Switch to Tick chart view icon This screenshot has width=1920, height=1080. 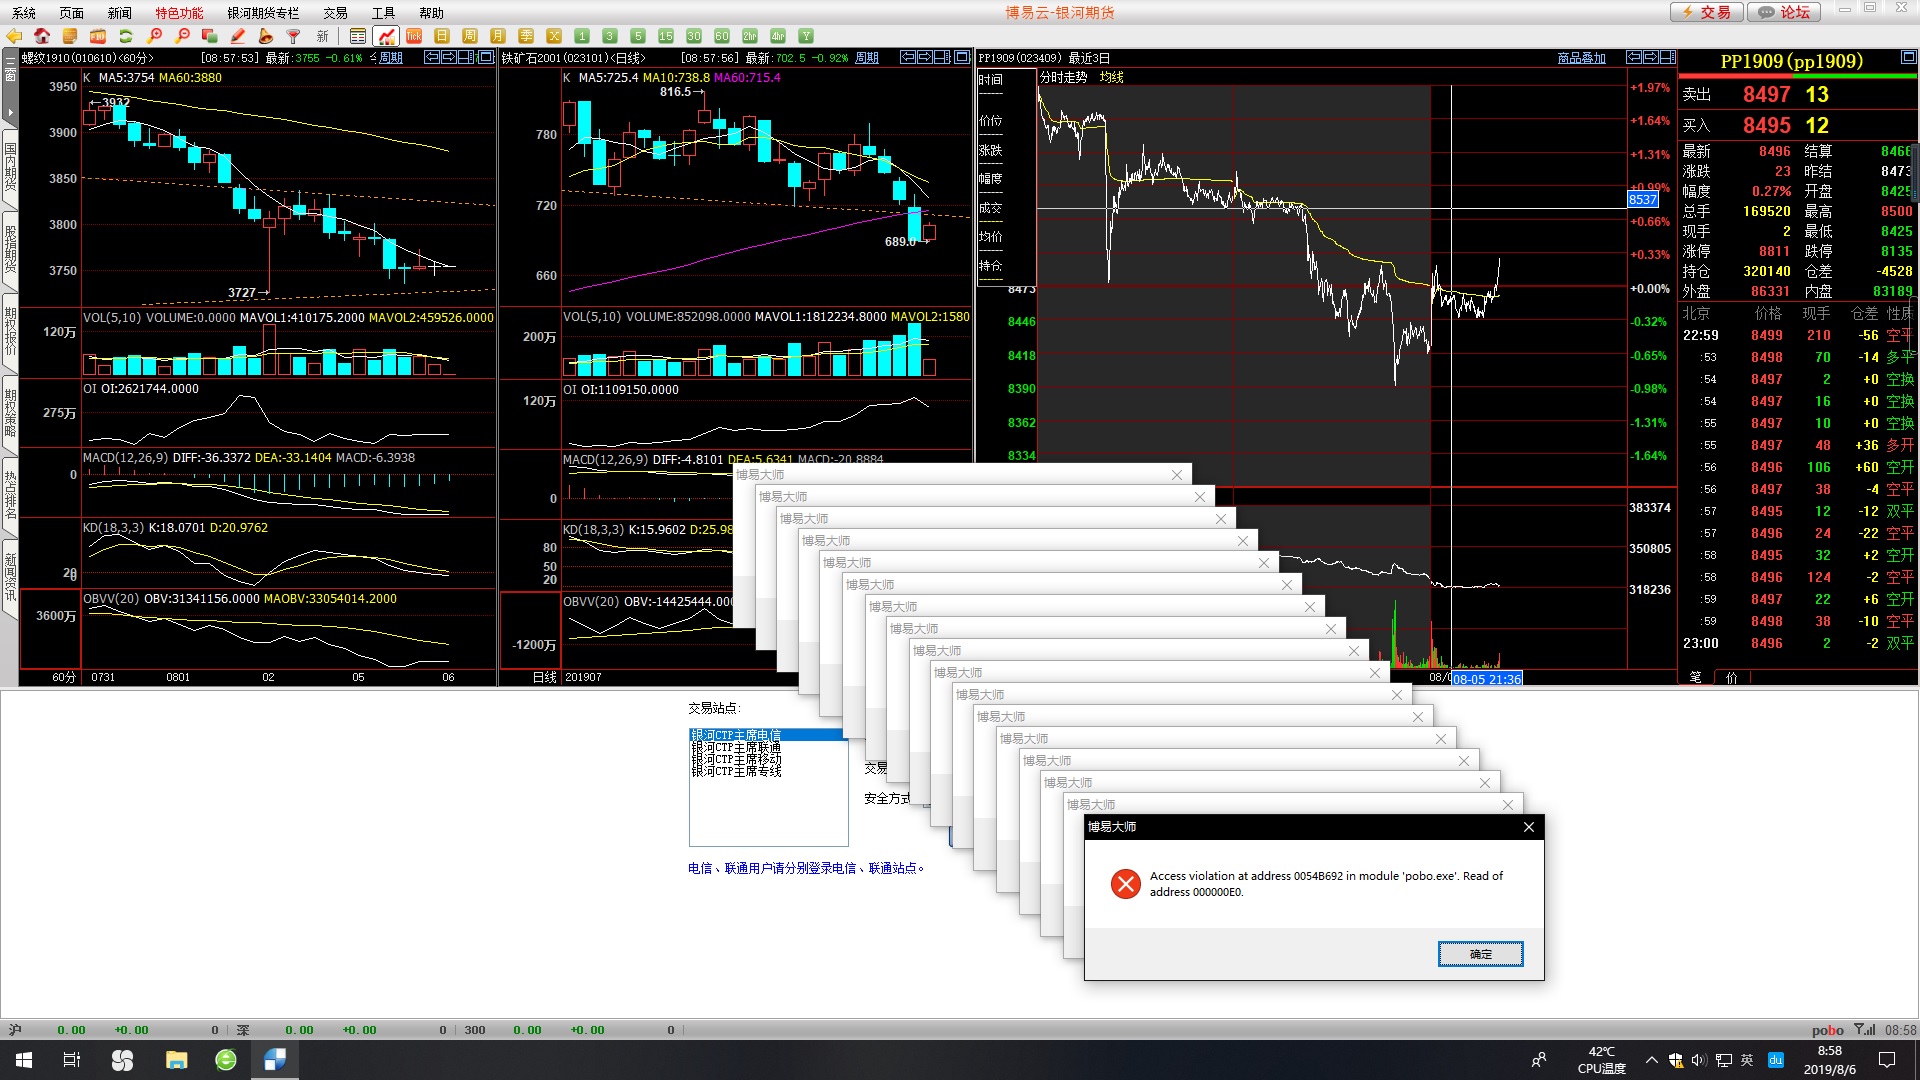pos(414,36)
